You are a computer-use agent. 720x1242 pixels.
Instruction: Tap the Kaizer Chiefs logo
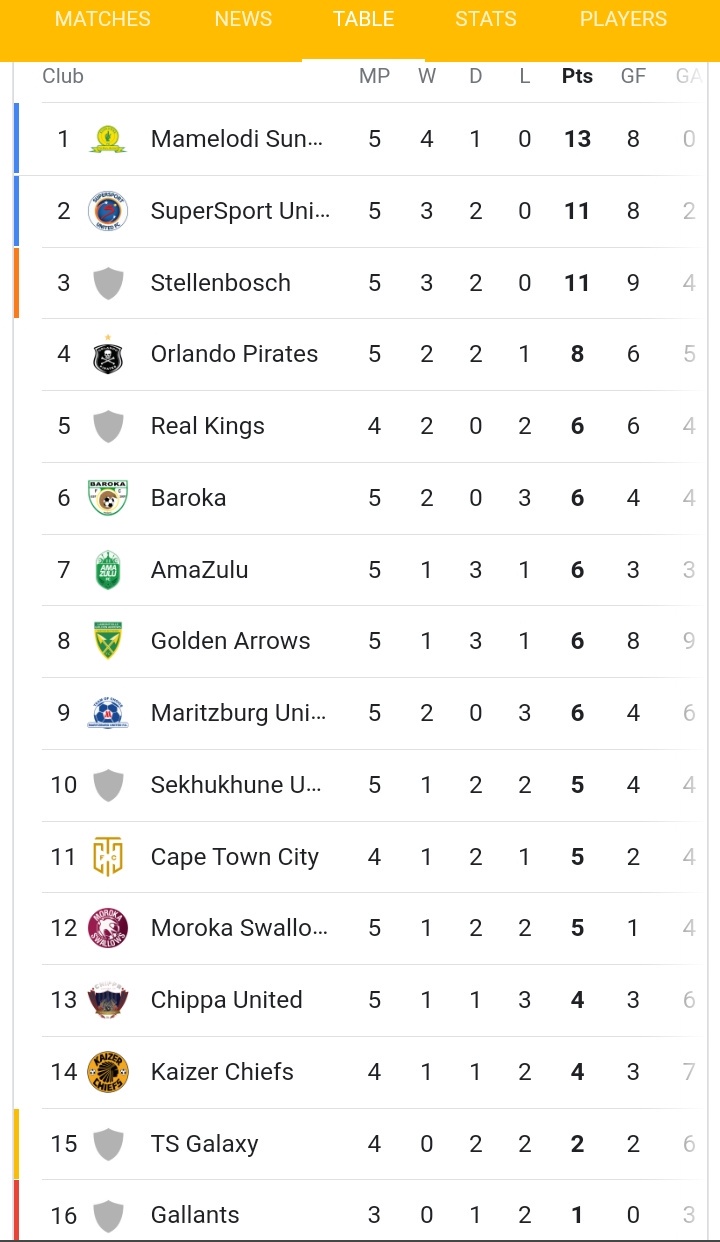pyautogui.click(x=108, y=1072)
